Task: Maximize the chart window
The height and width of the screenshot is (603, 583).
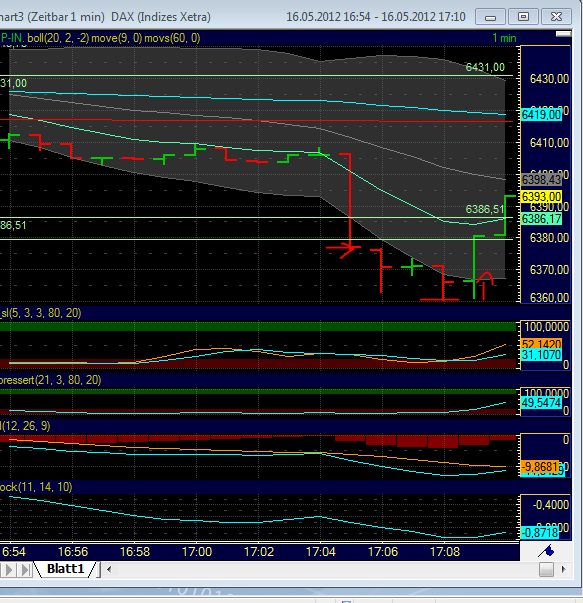Action: point(523,17)
